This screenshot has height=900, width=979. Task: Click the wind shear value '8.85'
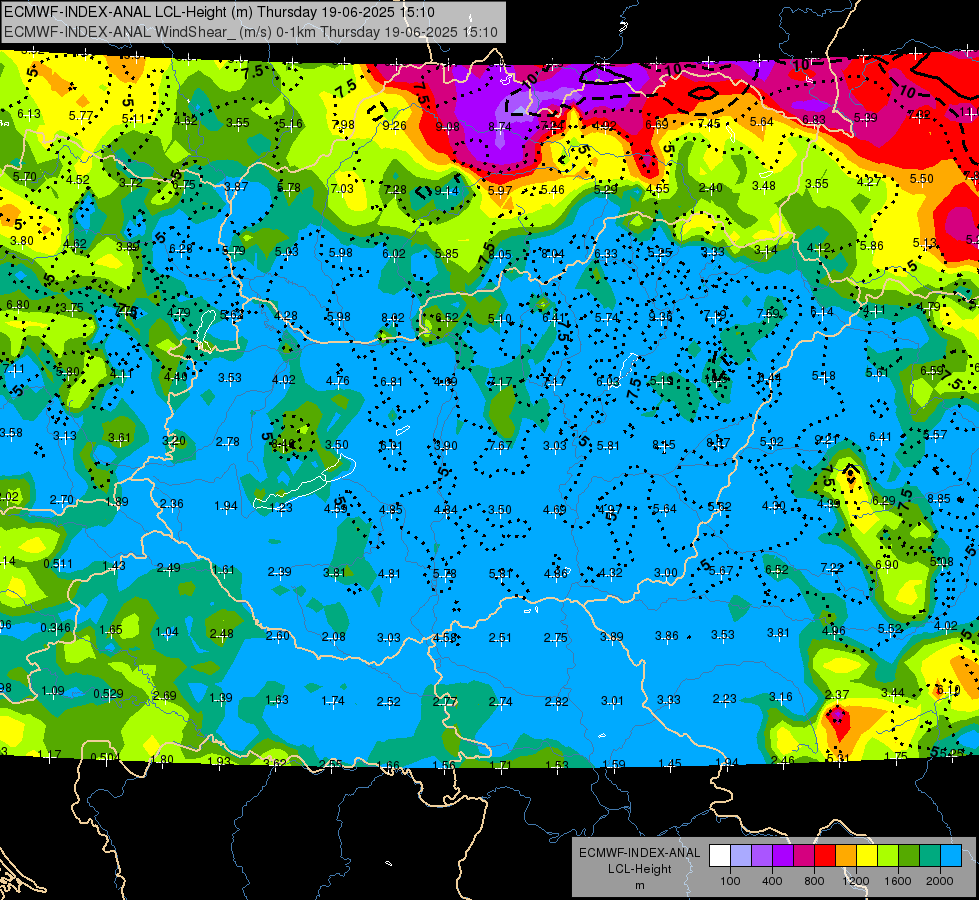939,498
